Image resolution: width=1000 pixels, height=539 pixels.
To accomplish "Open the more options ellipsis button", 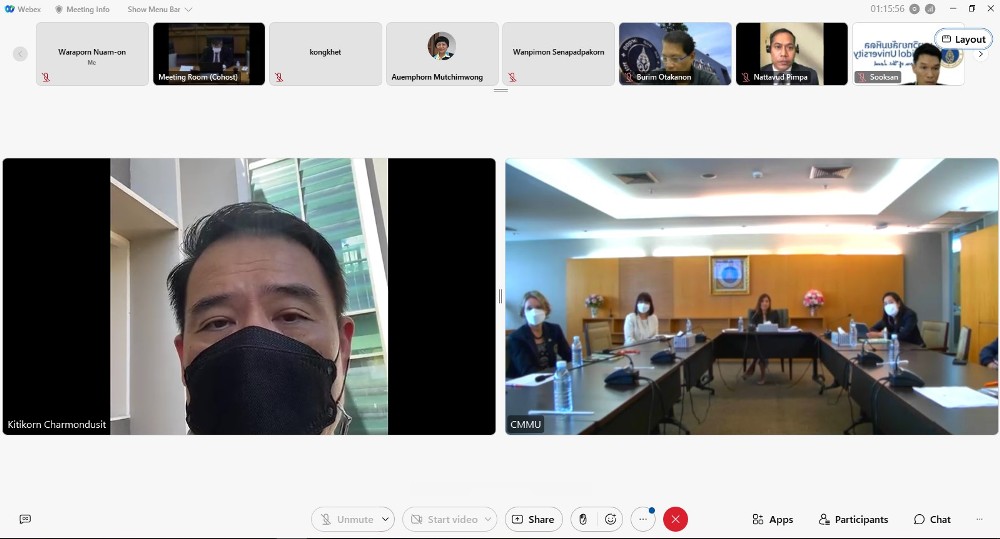I will pyautogui.click(x=643, y=519).
